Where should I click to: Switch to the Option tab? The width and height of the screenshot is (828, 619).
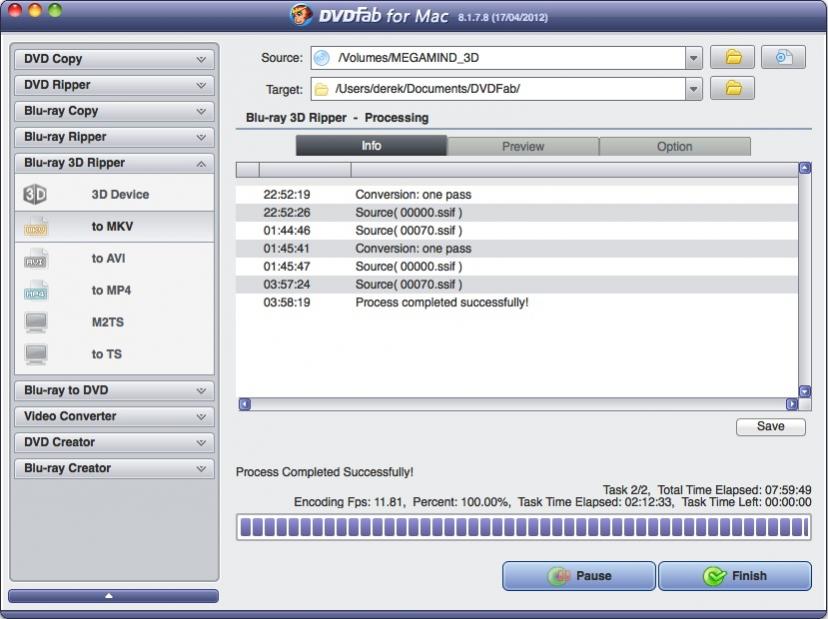pos(674,146)
